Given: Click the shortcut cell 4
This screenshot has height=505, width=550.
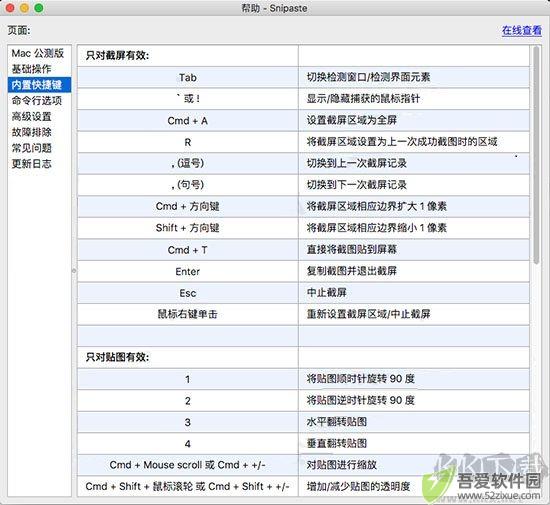Looking at the screenshot, I should pyautogui.click(x=188, y=444).
